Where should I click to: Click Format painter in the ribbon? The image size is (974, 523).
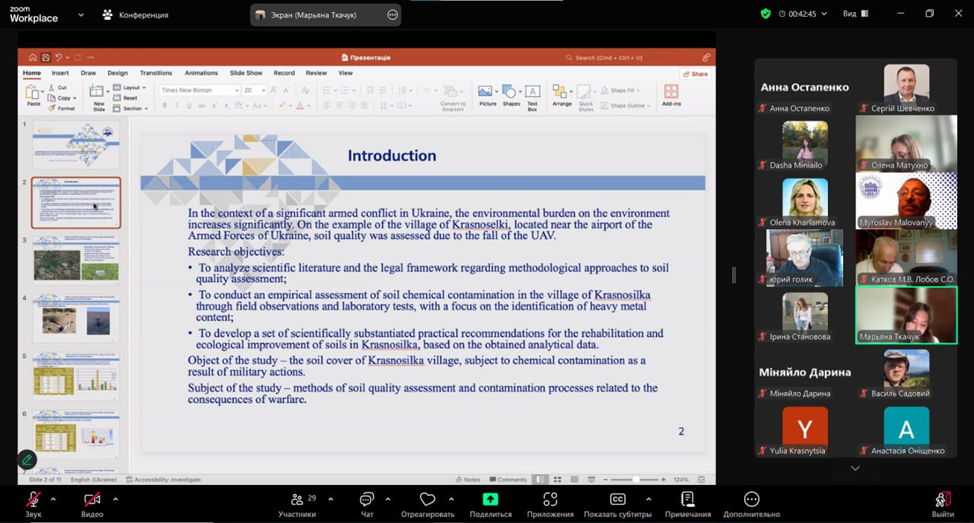[x=61, y=108]
